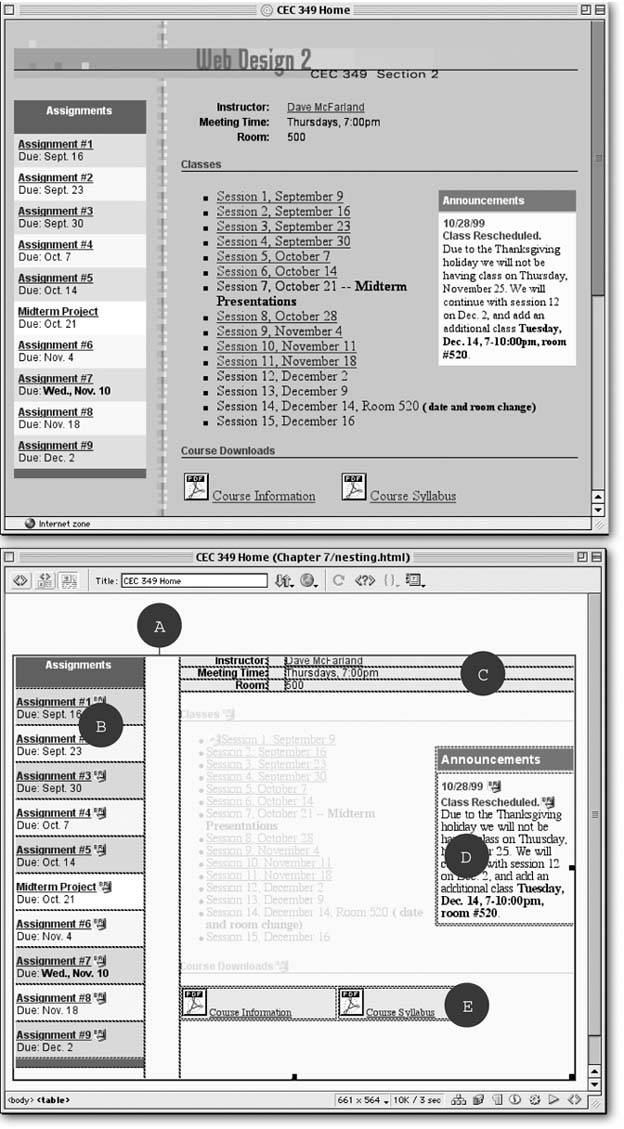Open Session 11, November 18 link in browser
Image resolution: width=624 pixels, height=1129 pixels.
(286, 361)
